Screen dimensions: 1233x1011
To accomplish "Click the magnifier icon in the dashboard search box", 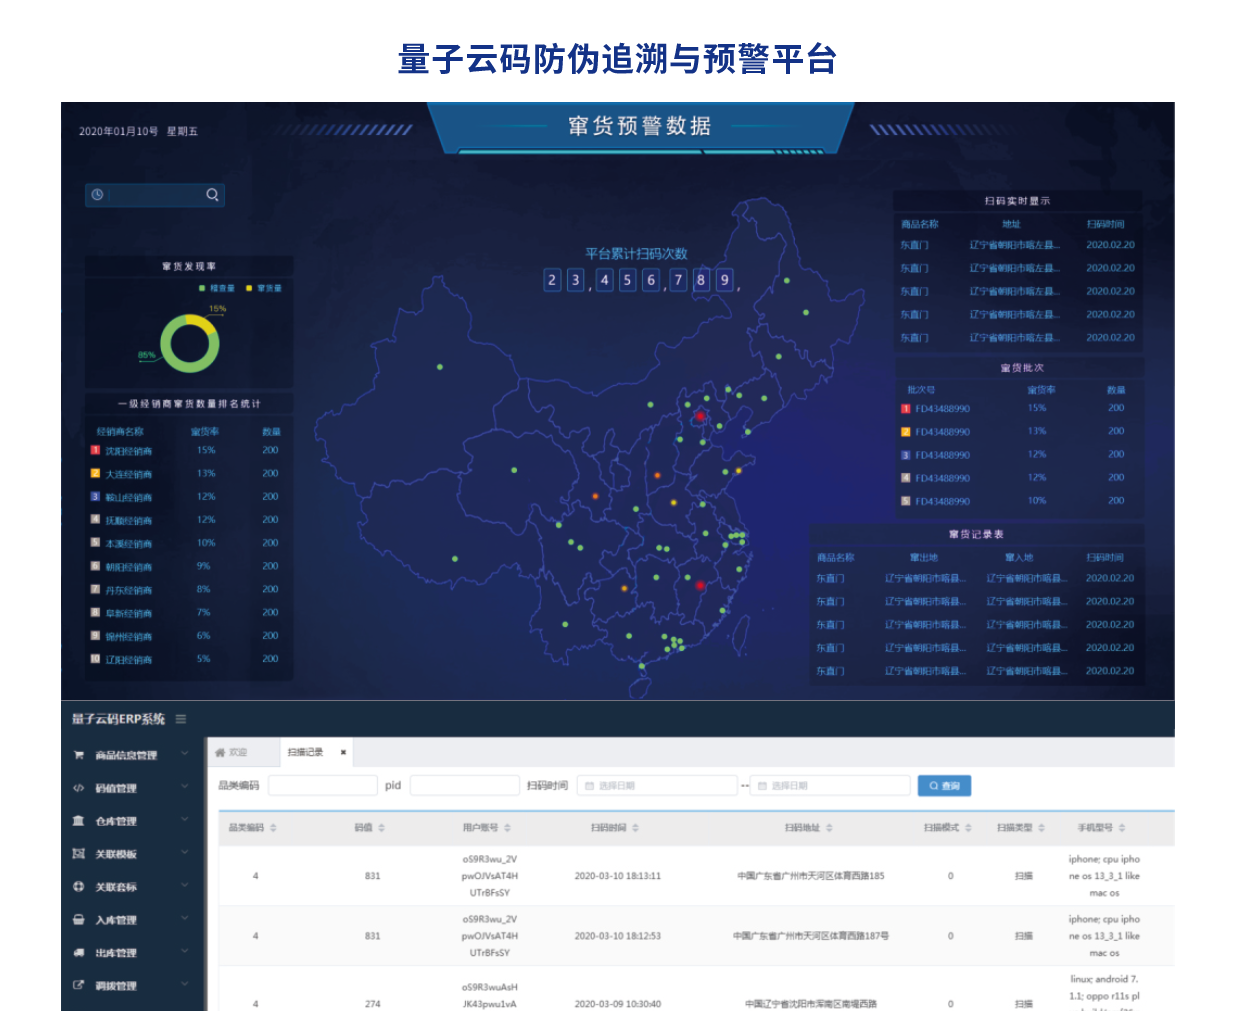I will click(212, 195).
